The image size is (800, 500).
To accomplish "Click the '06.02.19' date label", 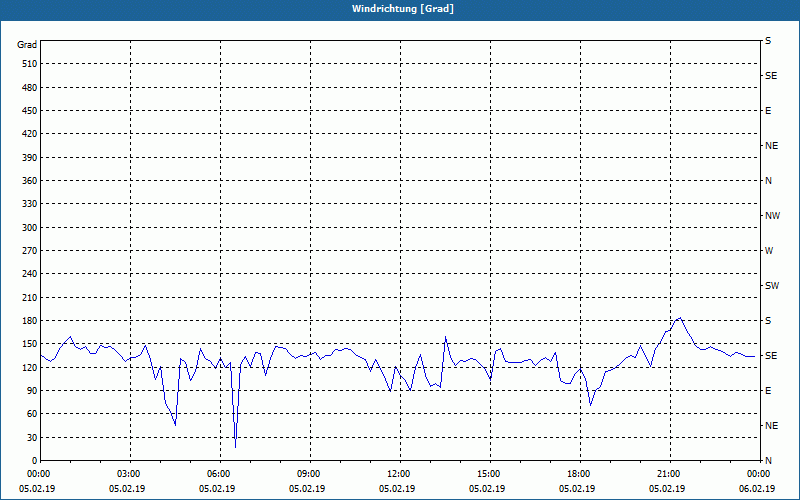I will 757,489.
